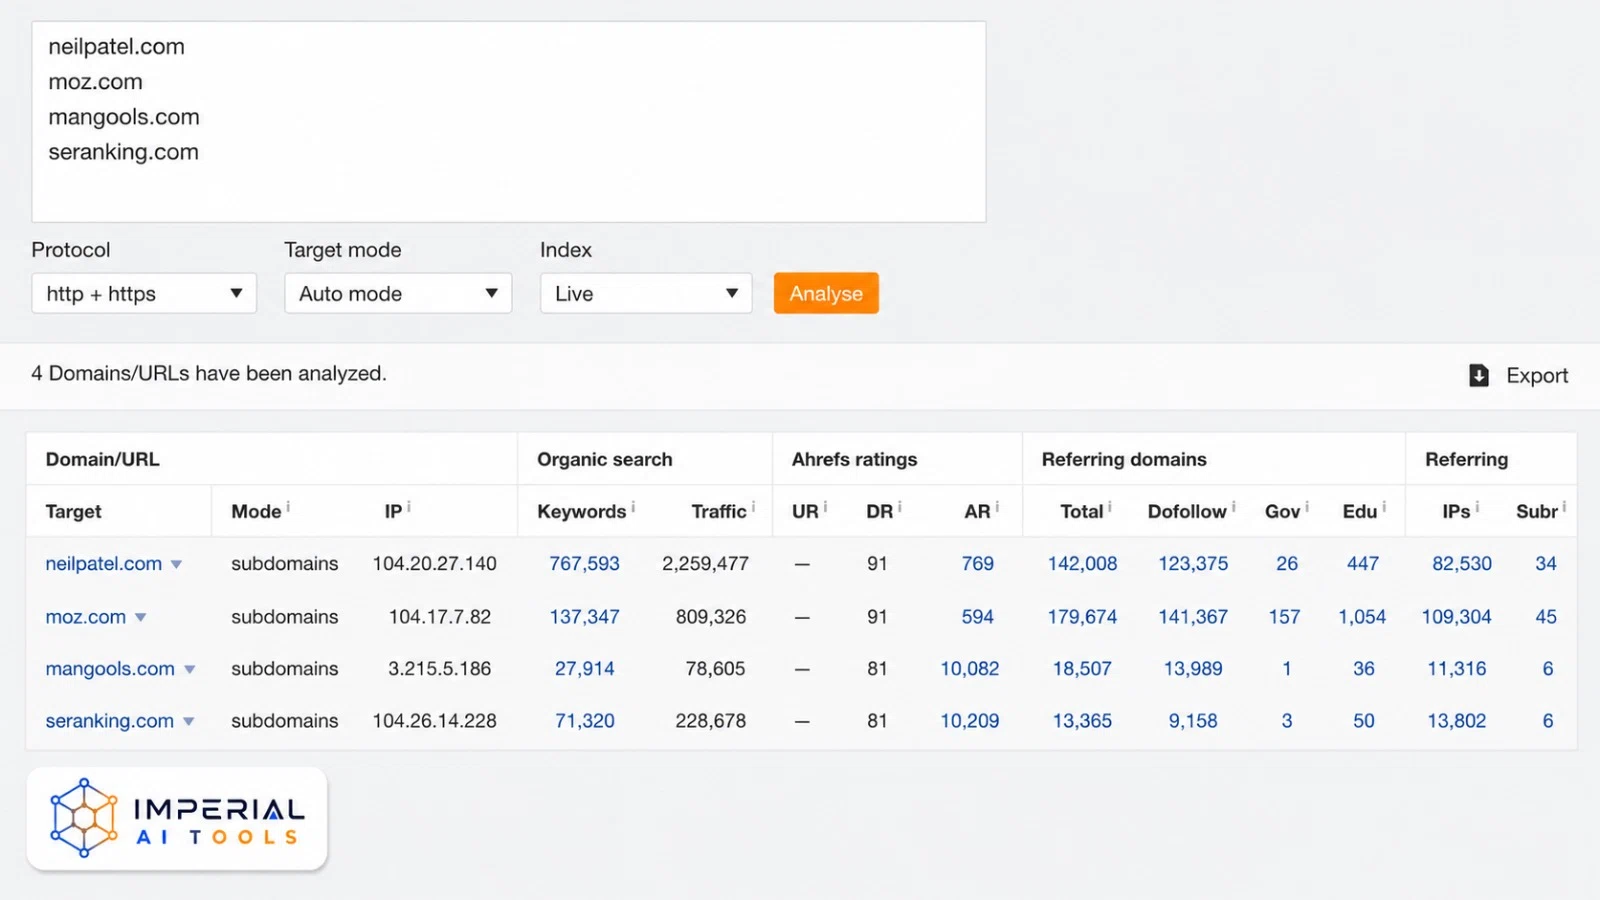The image size is (1600, 900).
Task: Open the mangools.com target link
Action: (x=110, y=668)
